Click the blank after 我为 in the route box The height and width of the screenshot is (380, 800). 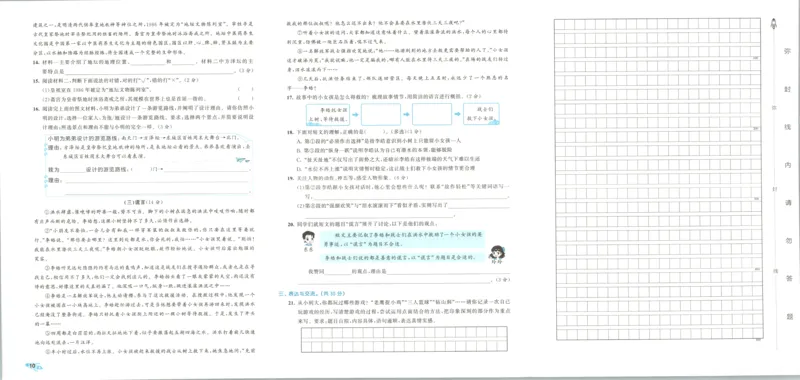[x=72, y=169]
